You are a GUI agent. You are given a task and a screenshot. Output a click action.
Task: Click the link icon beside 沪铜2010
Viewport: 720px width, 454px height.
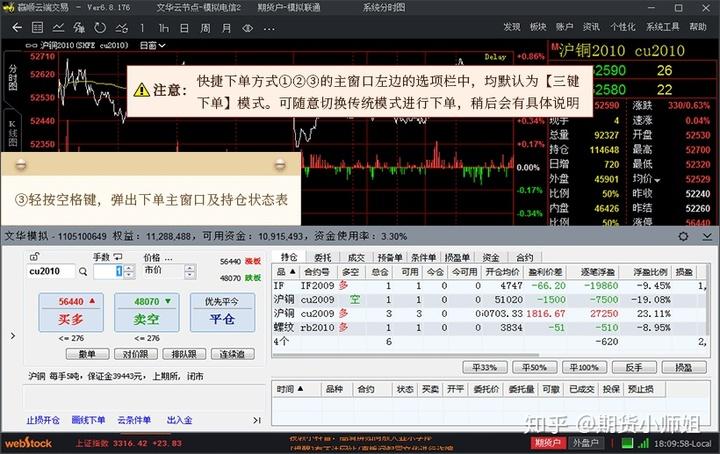tap(31, 45)
